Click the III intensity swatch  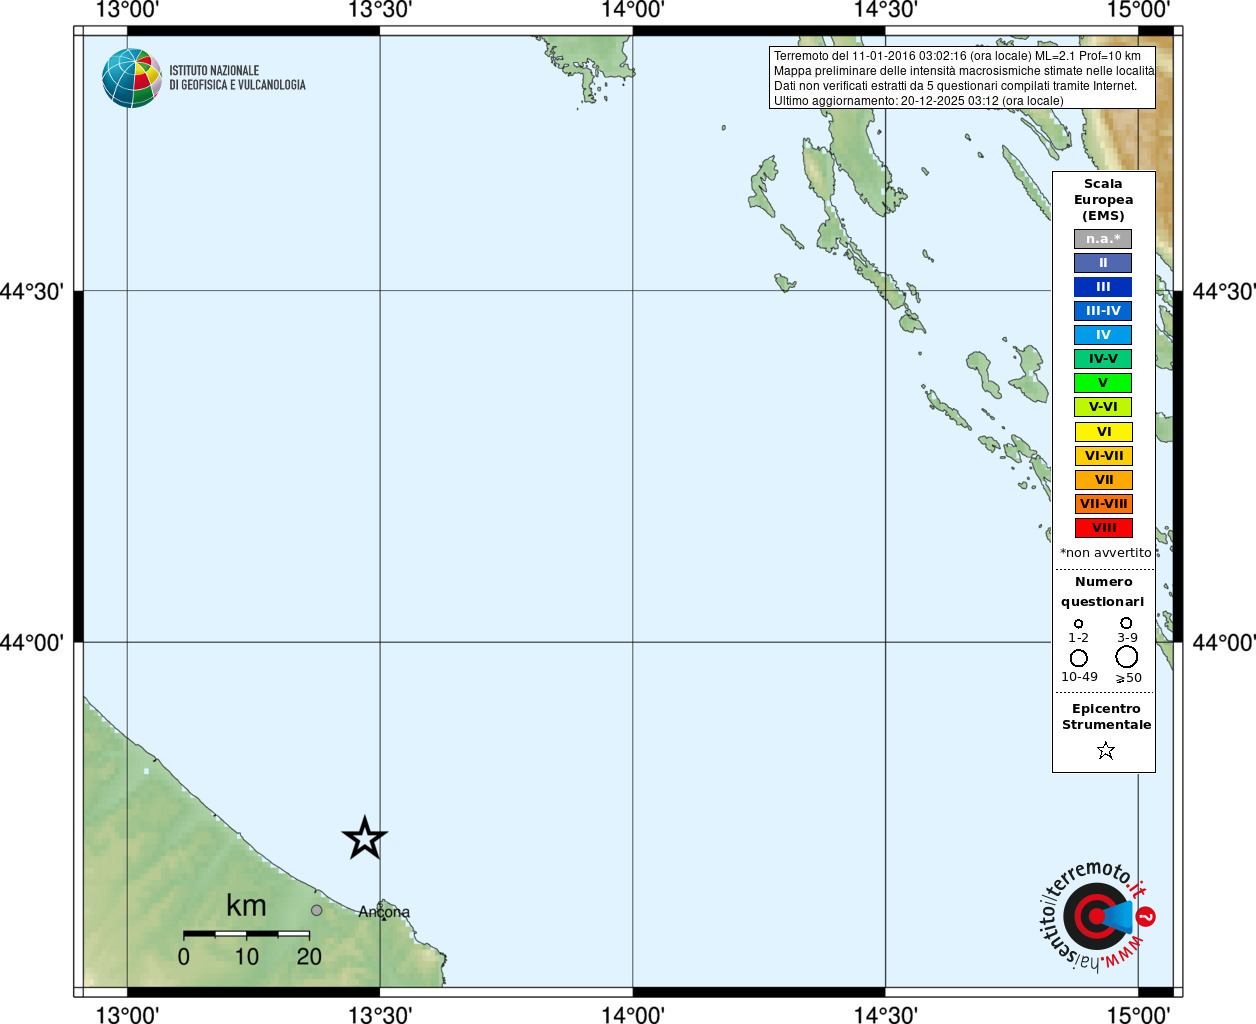pyautogui.click(x=1103, y=287)
